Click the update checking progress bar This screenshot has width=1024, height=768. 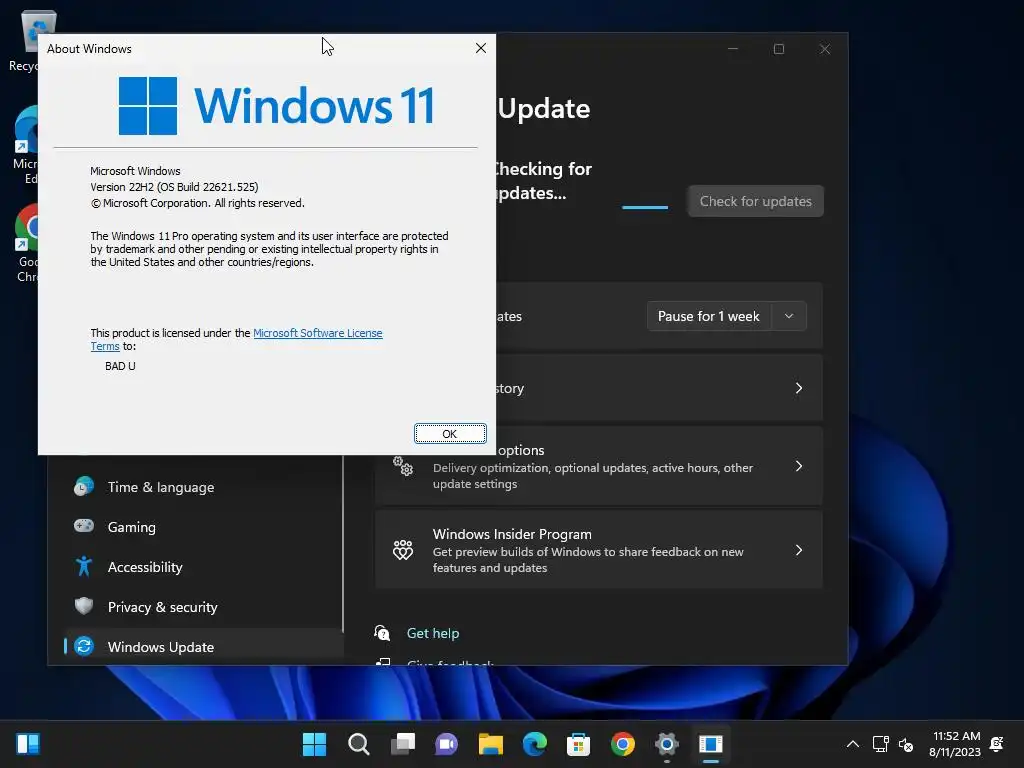coord(645,207)
